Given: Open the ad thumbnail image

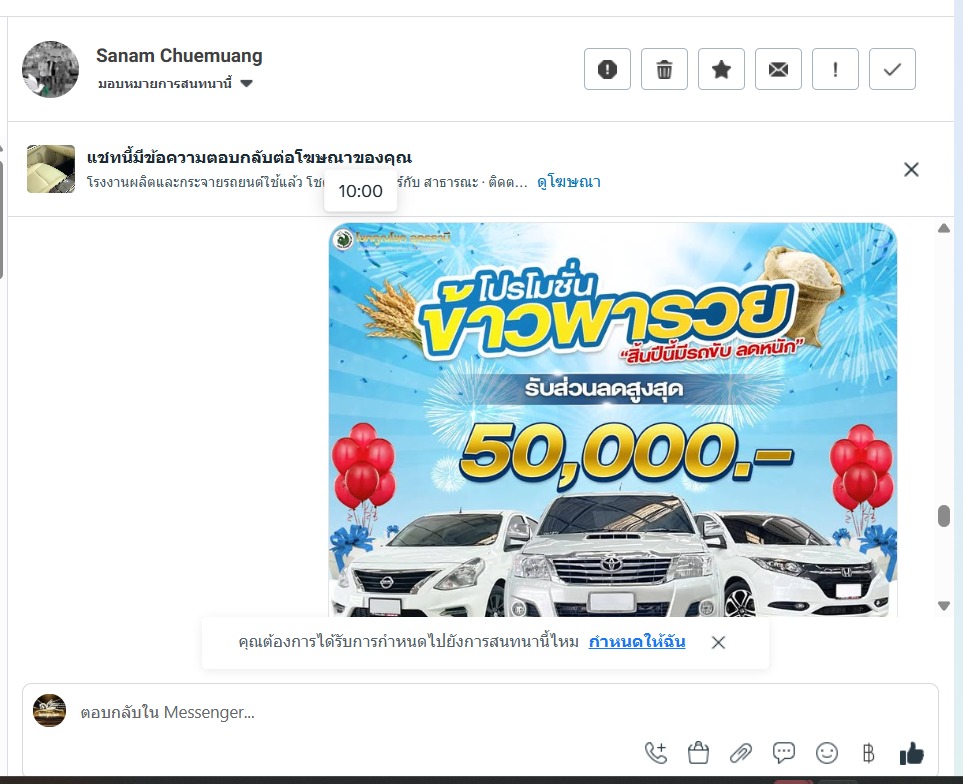Looking at the screenshot, I should coord(51,169).
